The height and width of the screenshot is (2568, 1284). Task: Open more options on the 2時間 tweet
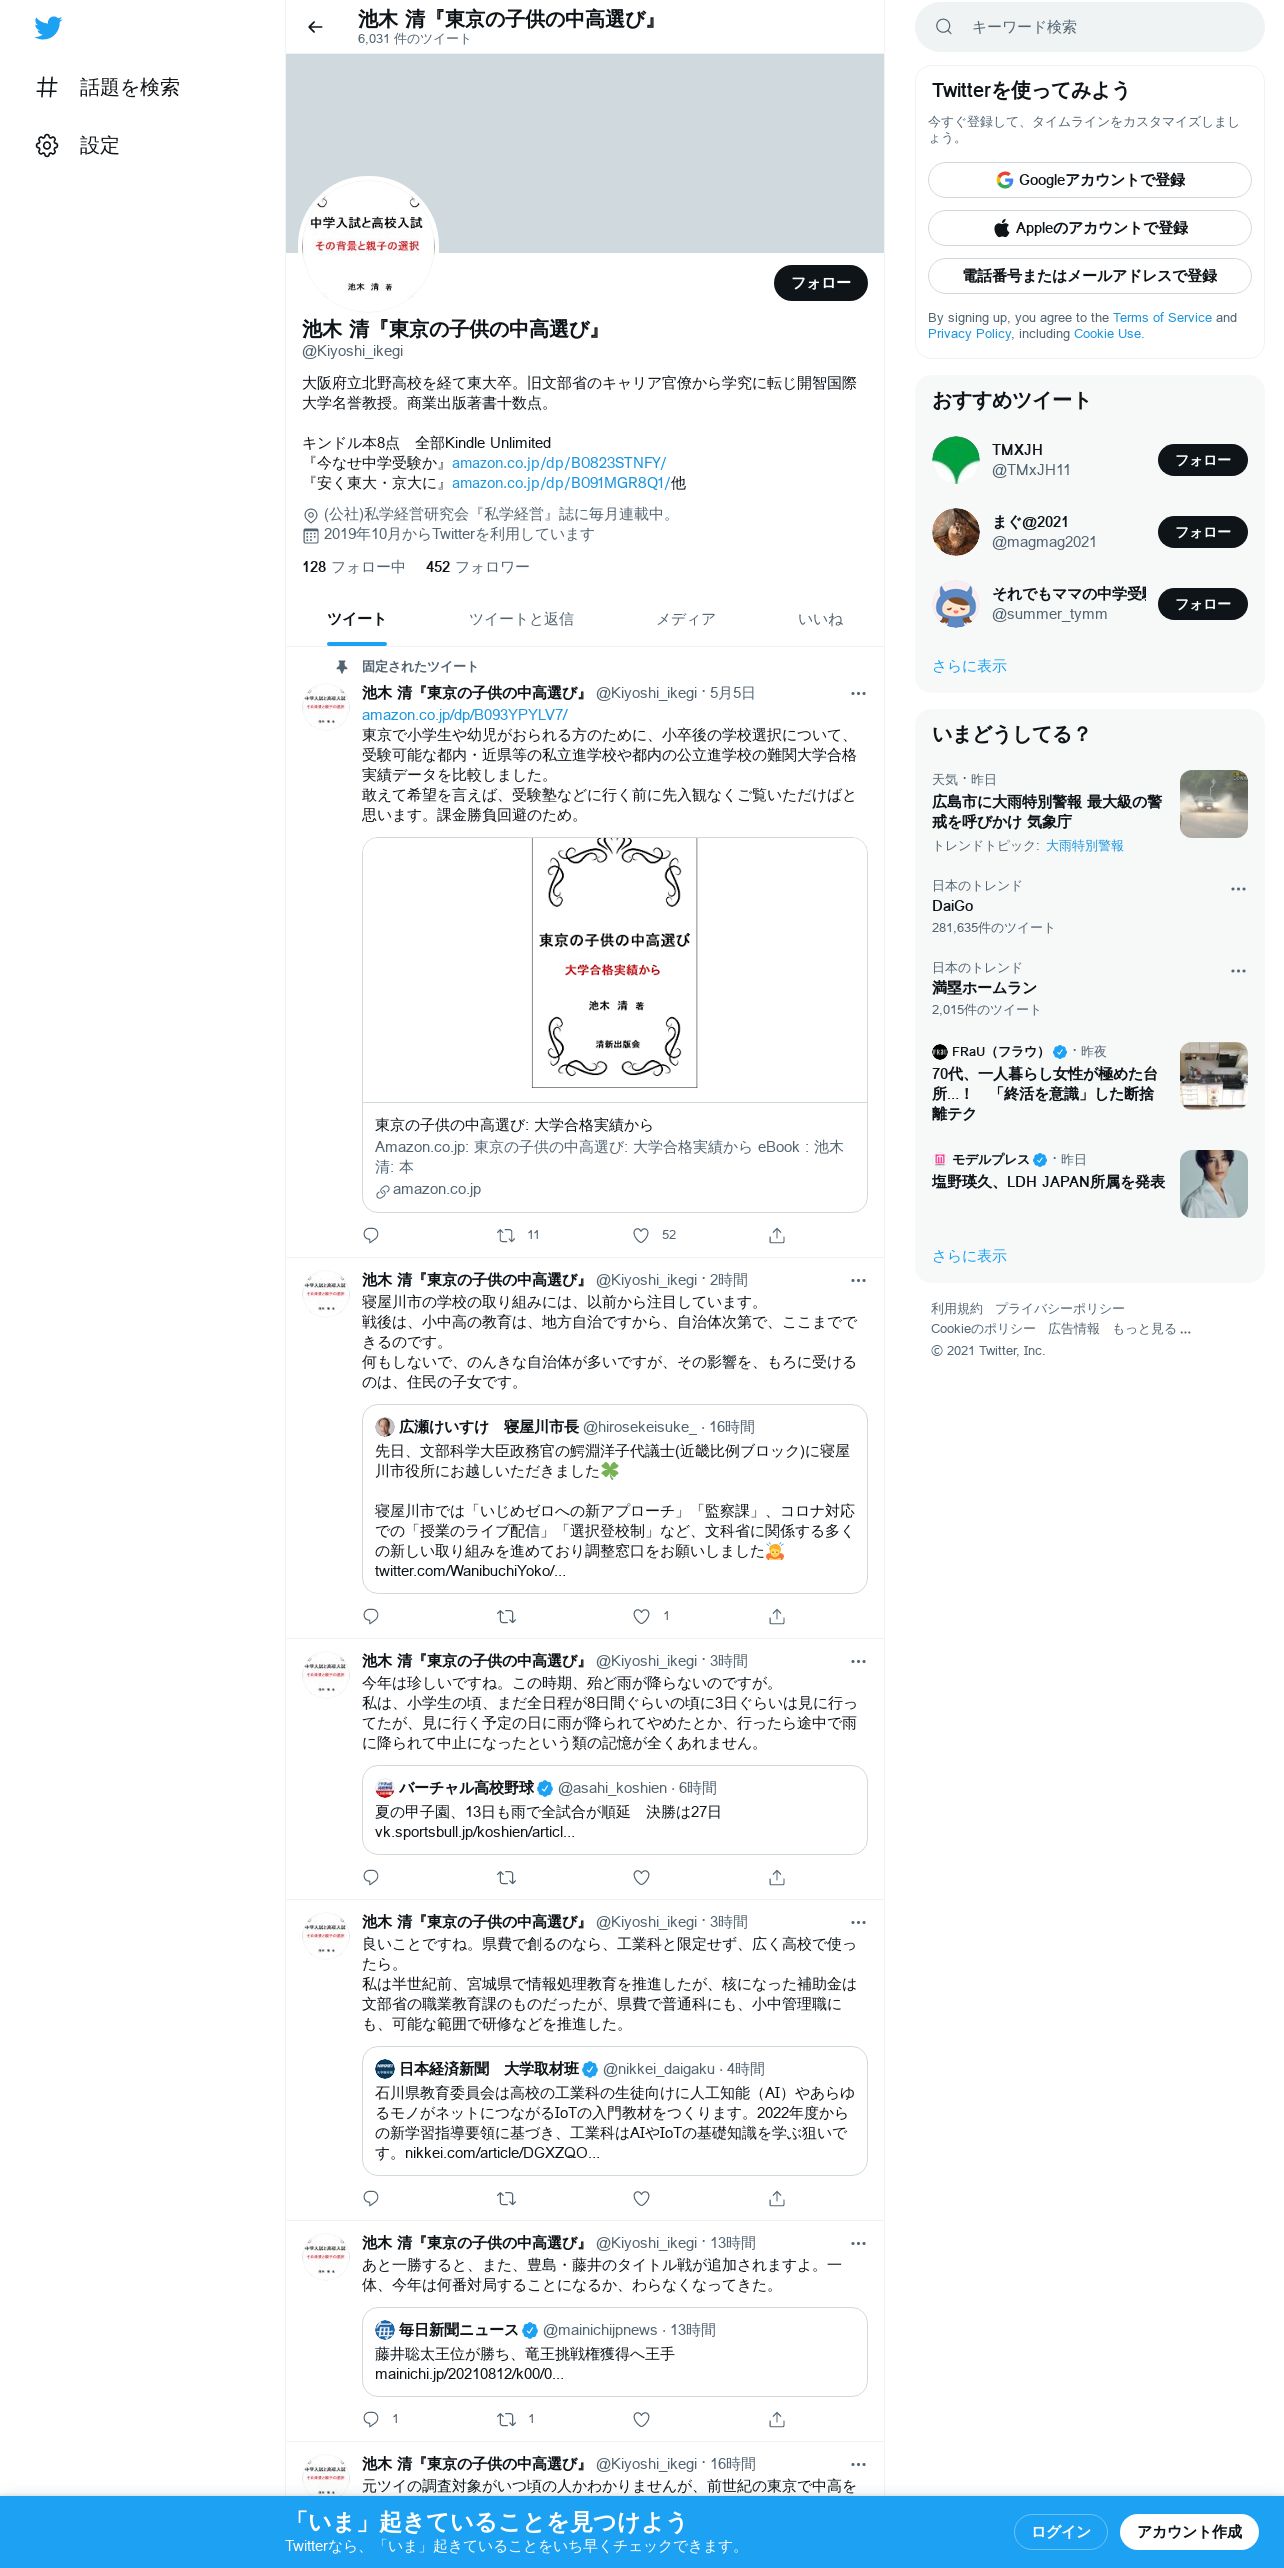858,1280
